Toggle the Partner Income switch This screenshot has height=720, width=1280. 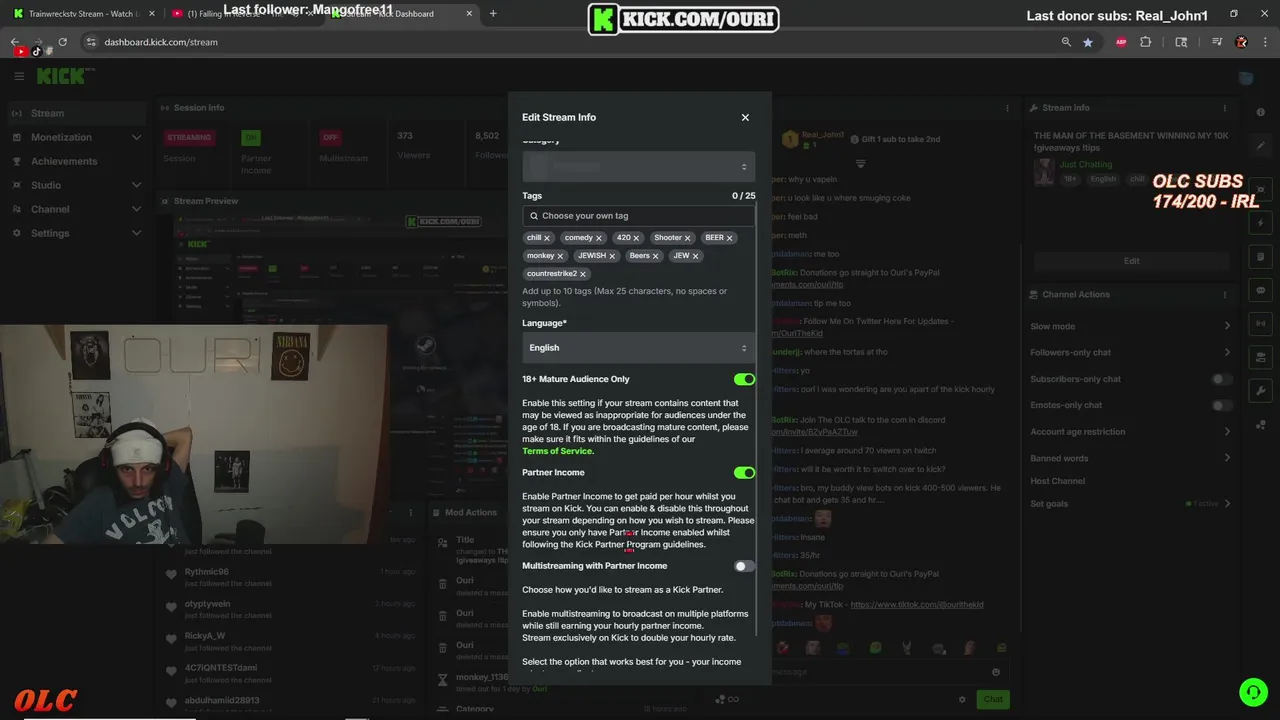tap(744, 472)
